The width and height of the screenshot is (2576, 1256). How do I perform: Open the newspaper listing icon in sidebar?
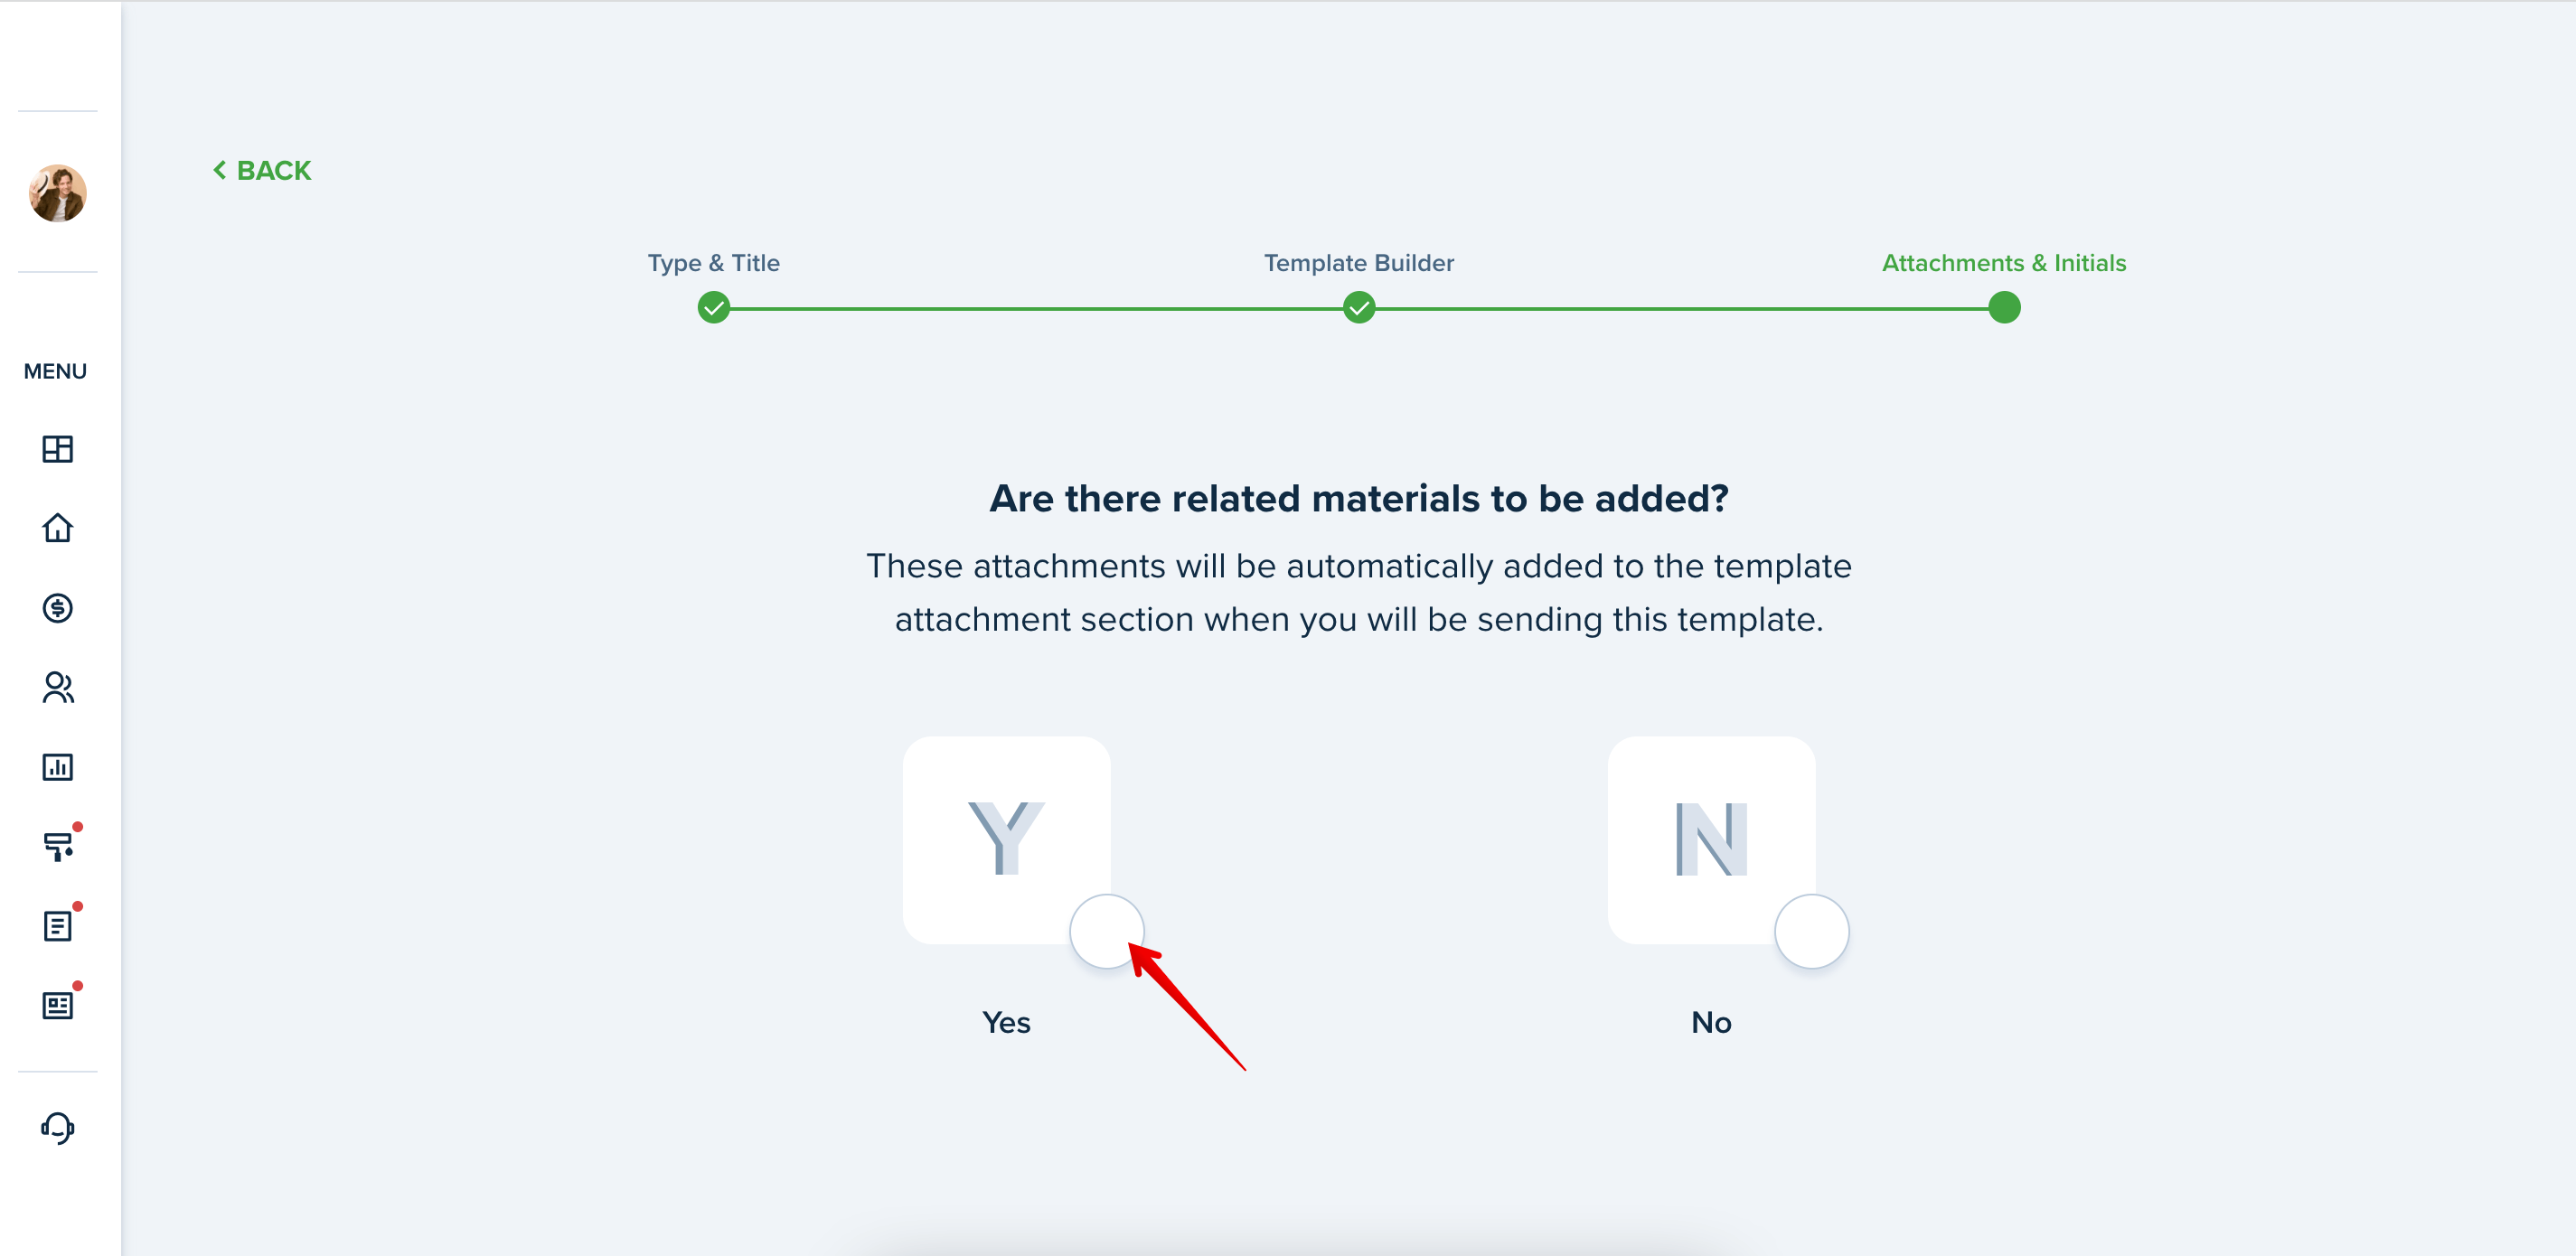(58, 1005)
